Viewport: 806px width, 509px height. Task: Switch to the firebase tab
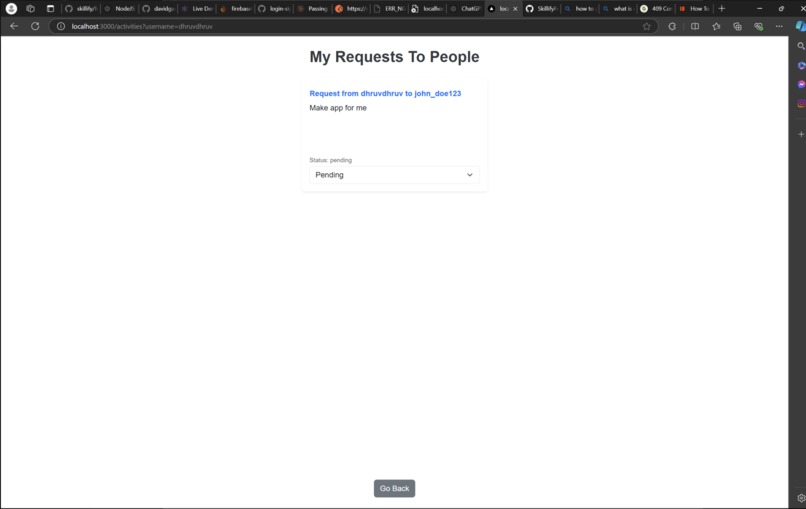235,9
